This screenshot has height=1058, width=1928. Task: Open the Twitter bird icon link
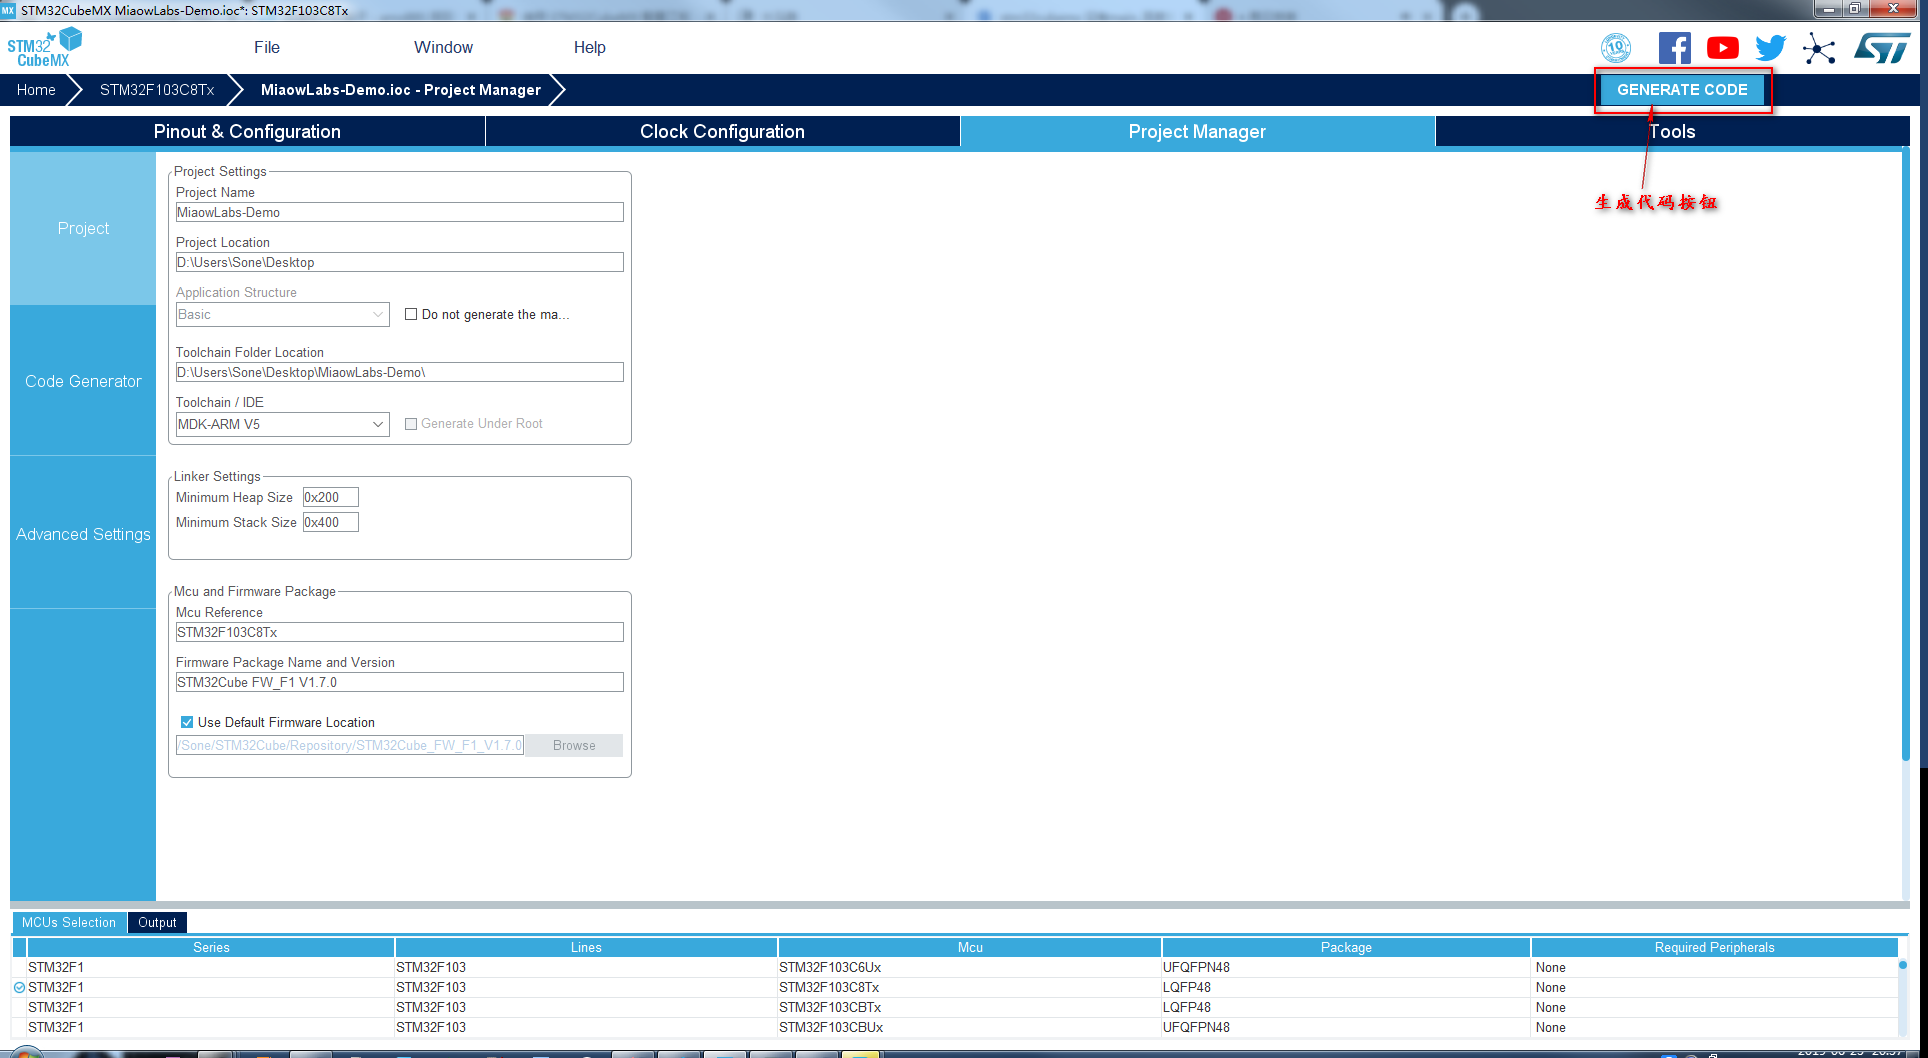[1770, 48]
